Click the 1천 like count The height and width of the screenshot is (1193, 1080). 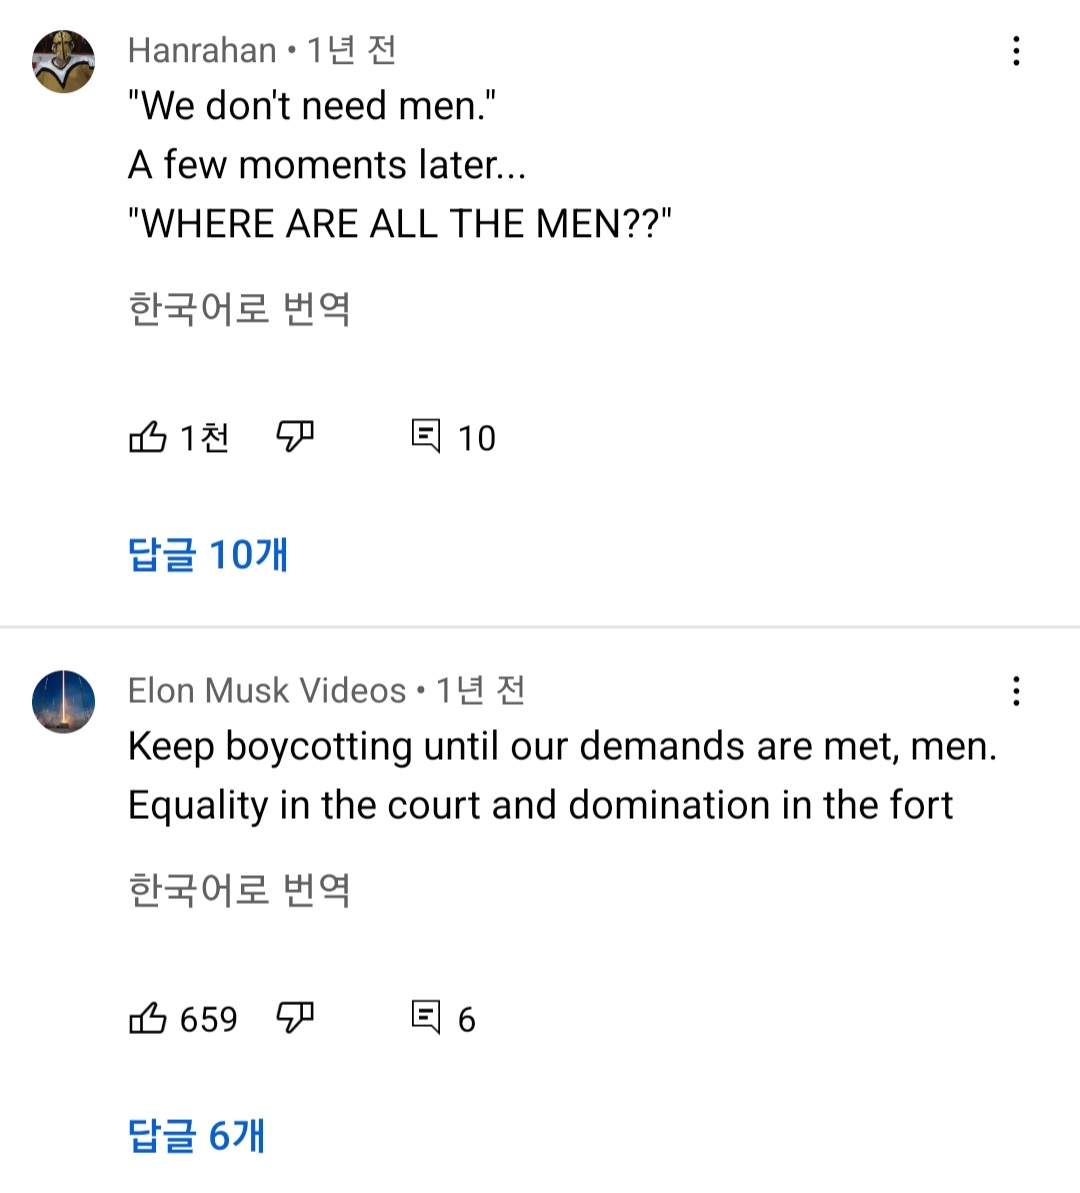click(x=205, y=438)
